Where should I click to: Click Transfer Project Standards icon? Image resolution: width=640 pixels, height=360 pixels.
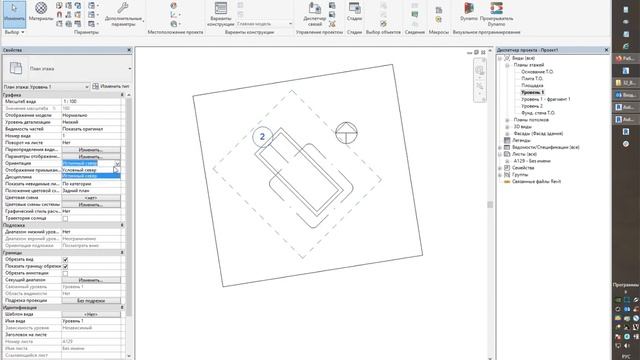point(78,6)
